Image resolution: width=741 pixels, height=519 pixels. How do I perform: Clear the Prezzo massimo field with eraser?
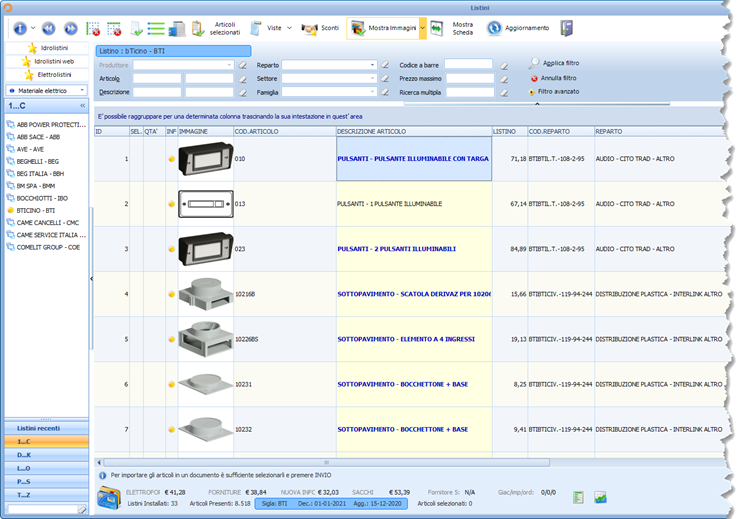(x=504, y=79)
